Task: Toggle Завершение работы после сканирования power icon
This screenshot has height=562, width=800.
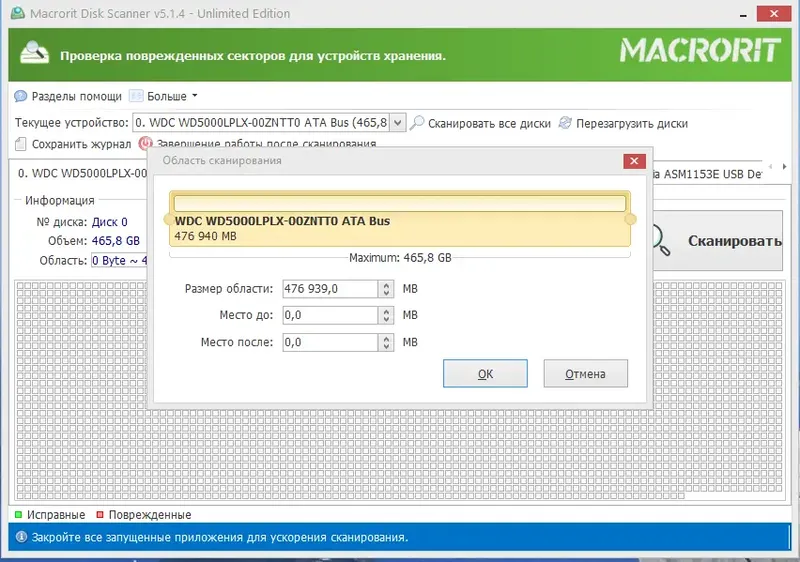Action: click(145, 143)
